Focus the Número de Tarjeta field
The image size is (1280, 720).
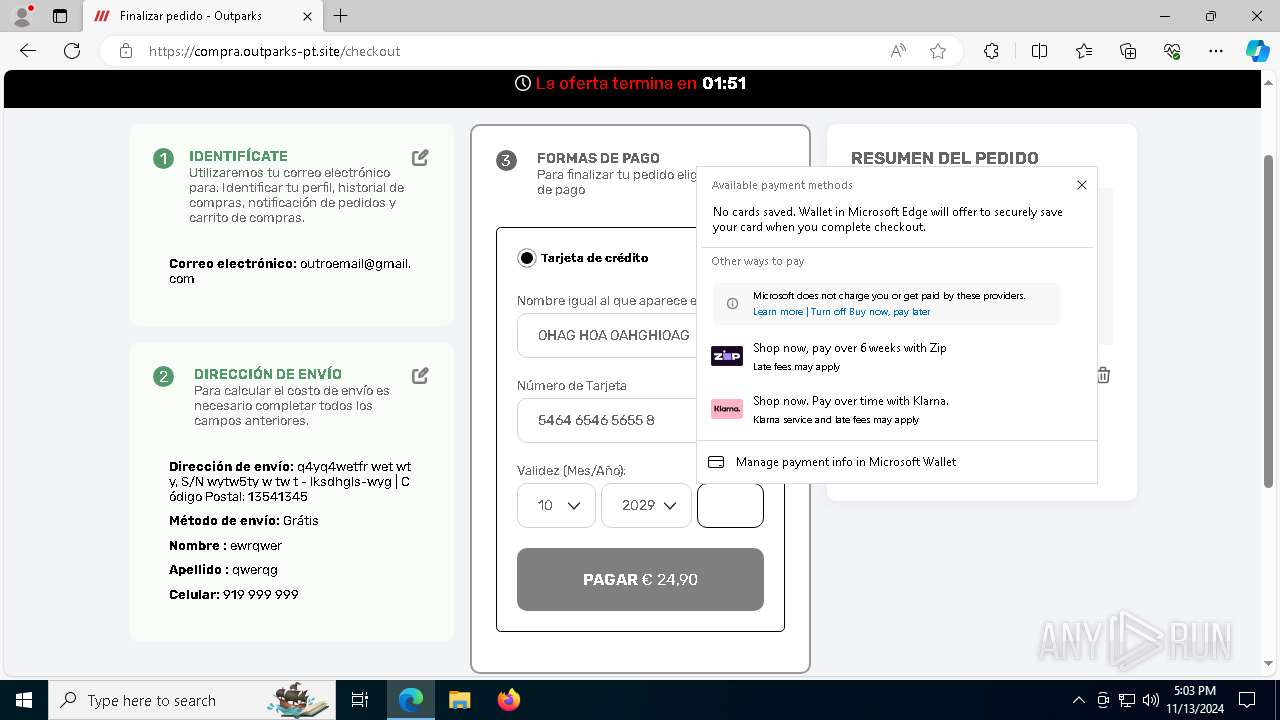coord(607,420)
